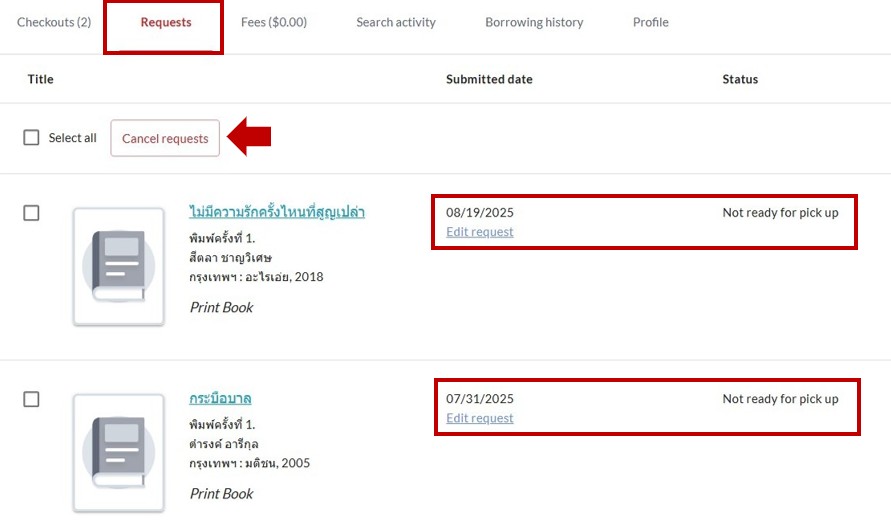Go to the Fees ($0.00) tab
The image size is (891, 522).
click(x=274, y=22)
